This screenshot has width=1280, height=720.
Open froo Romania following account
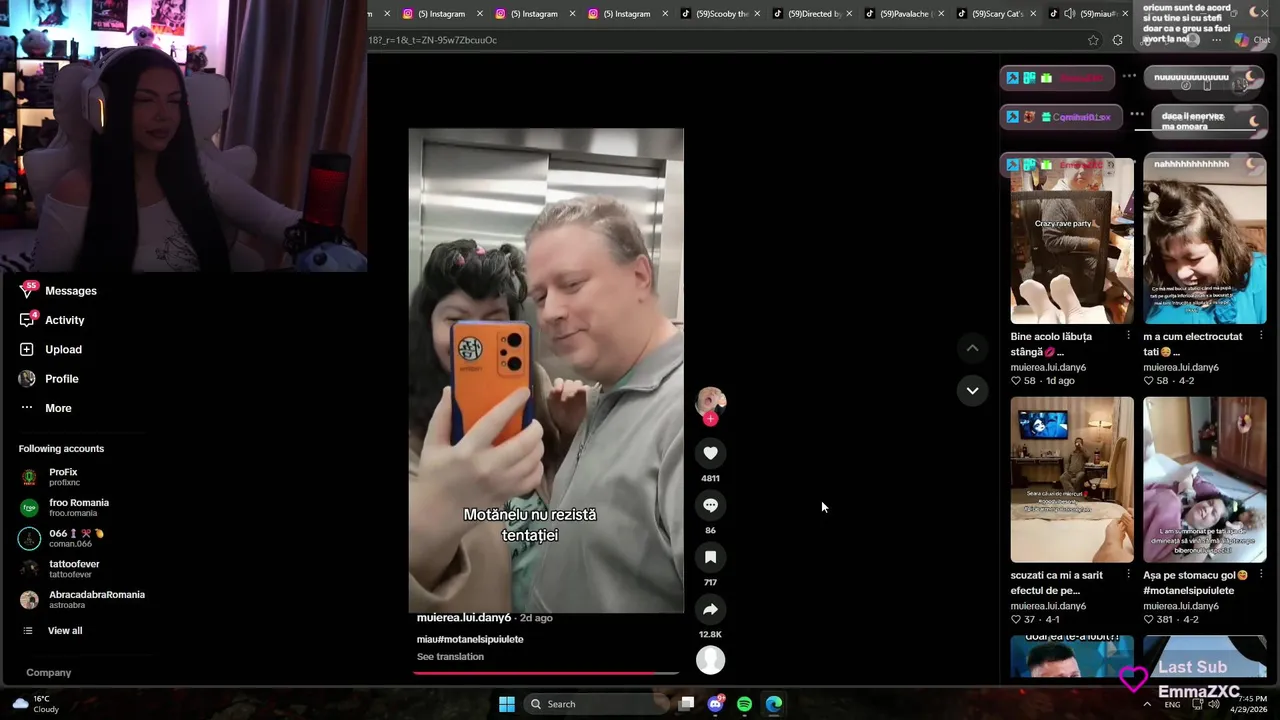point(64,508)
